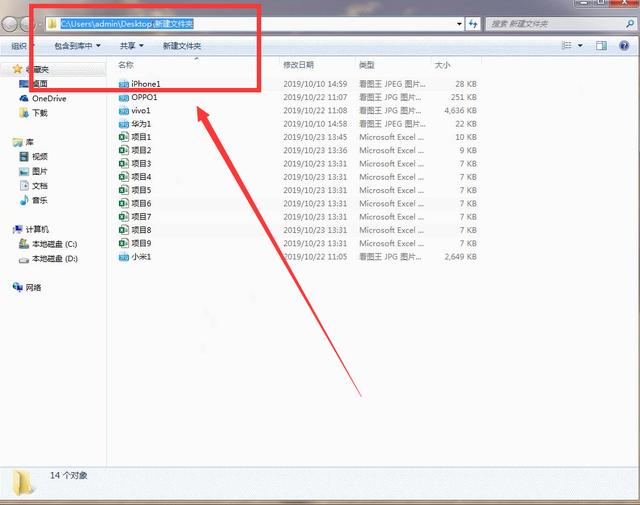Click the 项目1 Excel file icon

click(x=124, y=137)
